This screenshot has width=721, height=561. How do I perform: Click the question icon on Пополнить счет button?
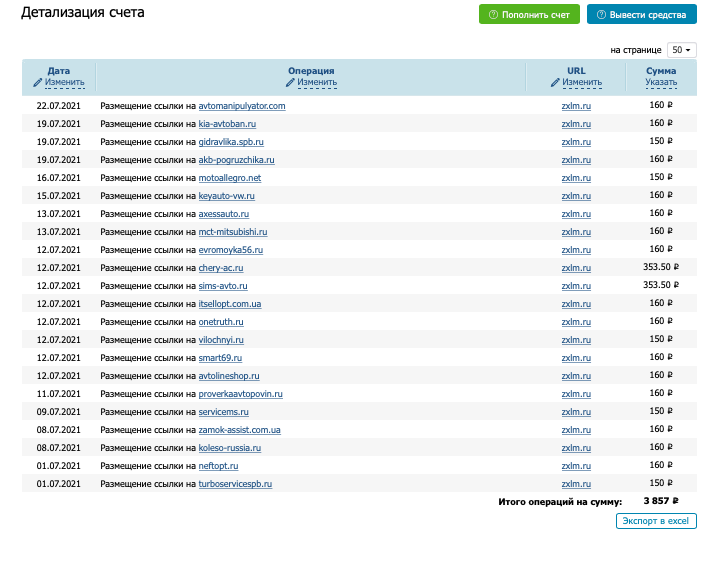[x=493, y=15]
